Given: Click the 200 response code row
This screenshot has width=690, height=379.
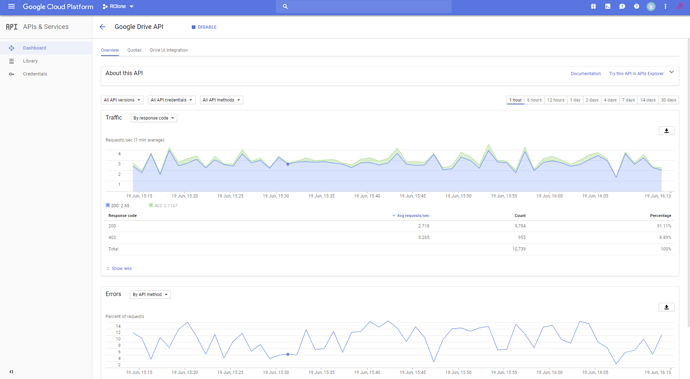Looking at the screenshot, I should 390,226.
